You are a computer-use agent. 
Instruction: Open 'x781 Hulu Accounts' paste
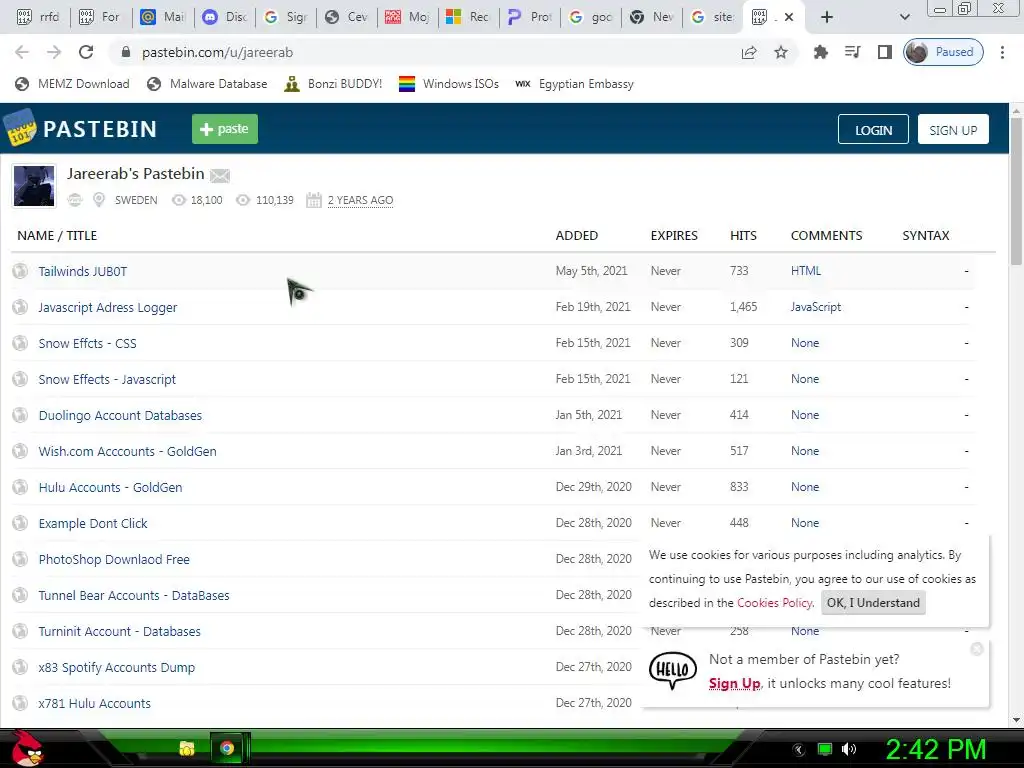pyautogui.click(x=95, y=703)
